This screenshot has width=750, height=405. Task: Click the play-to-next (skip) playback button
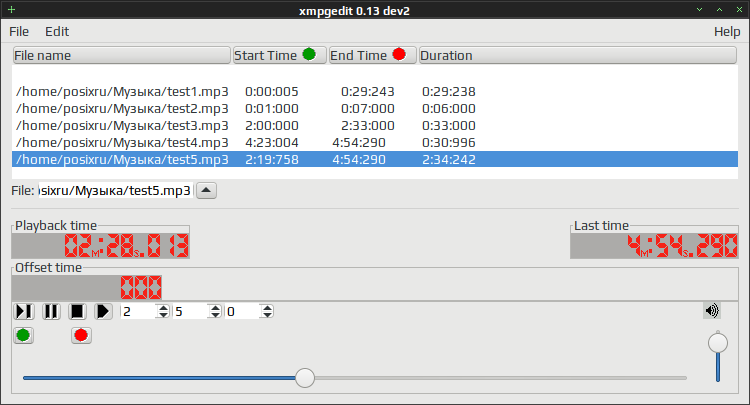[23, 312]
